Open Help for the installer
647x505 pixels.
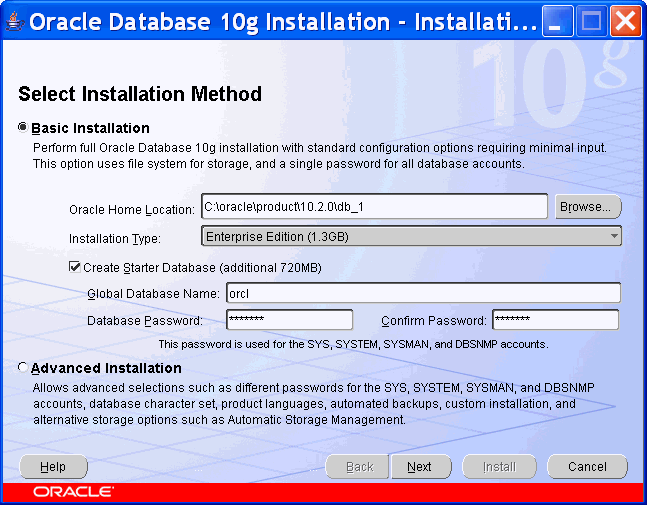(53, 467)
